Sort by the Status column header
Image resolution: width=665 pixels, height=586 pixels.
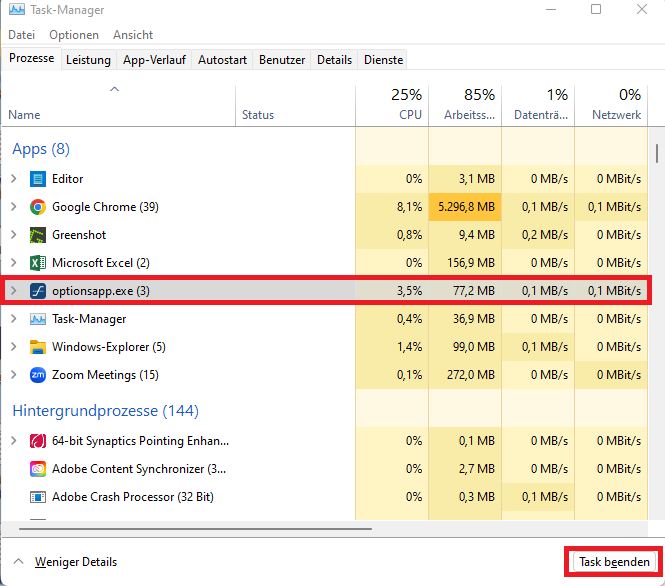[x=296, y=106]
